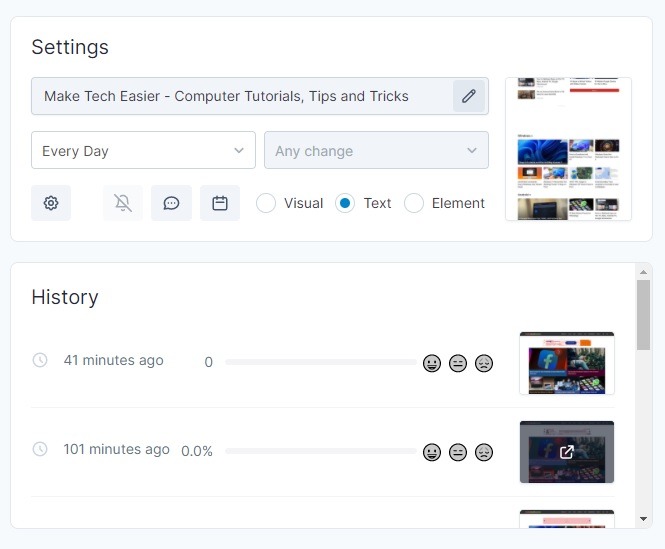Rate 101 minutes ago check with happy face
Image resolution: width=665 pixels, height=549 pixels.
click(432, 452)
